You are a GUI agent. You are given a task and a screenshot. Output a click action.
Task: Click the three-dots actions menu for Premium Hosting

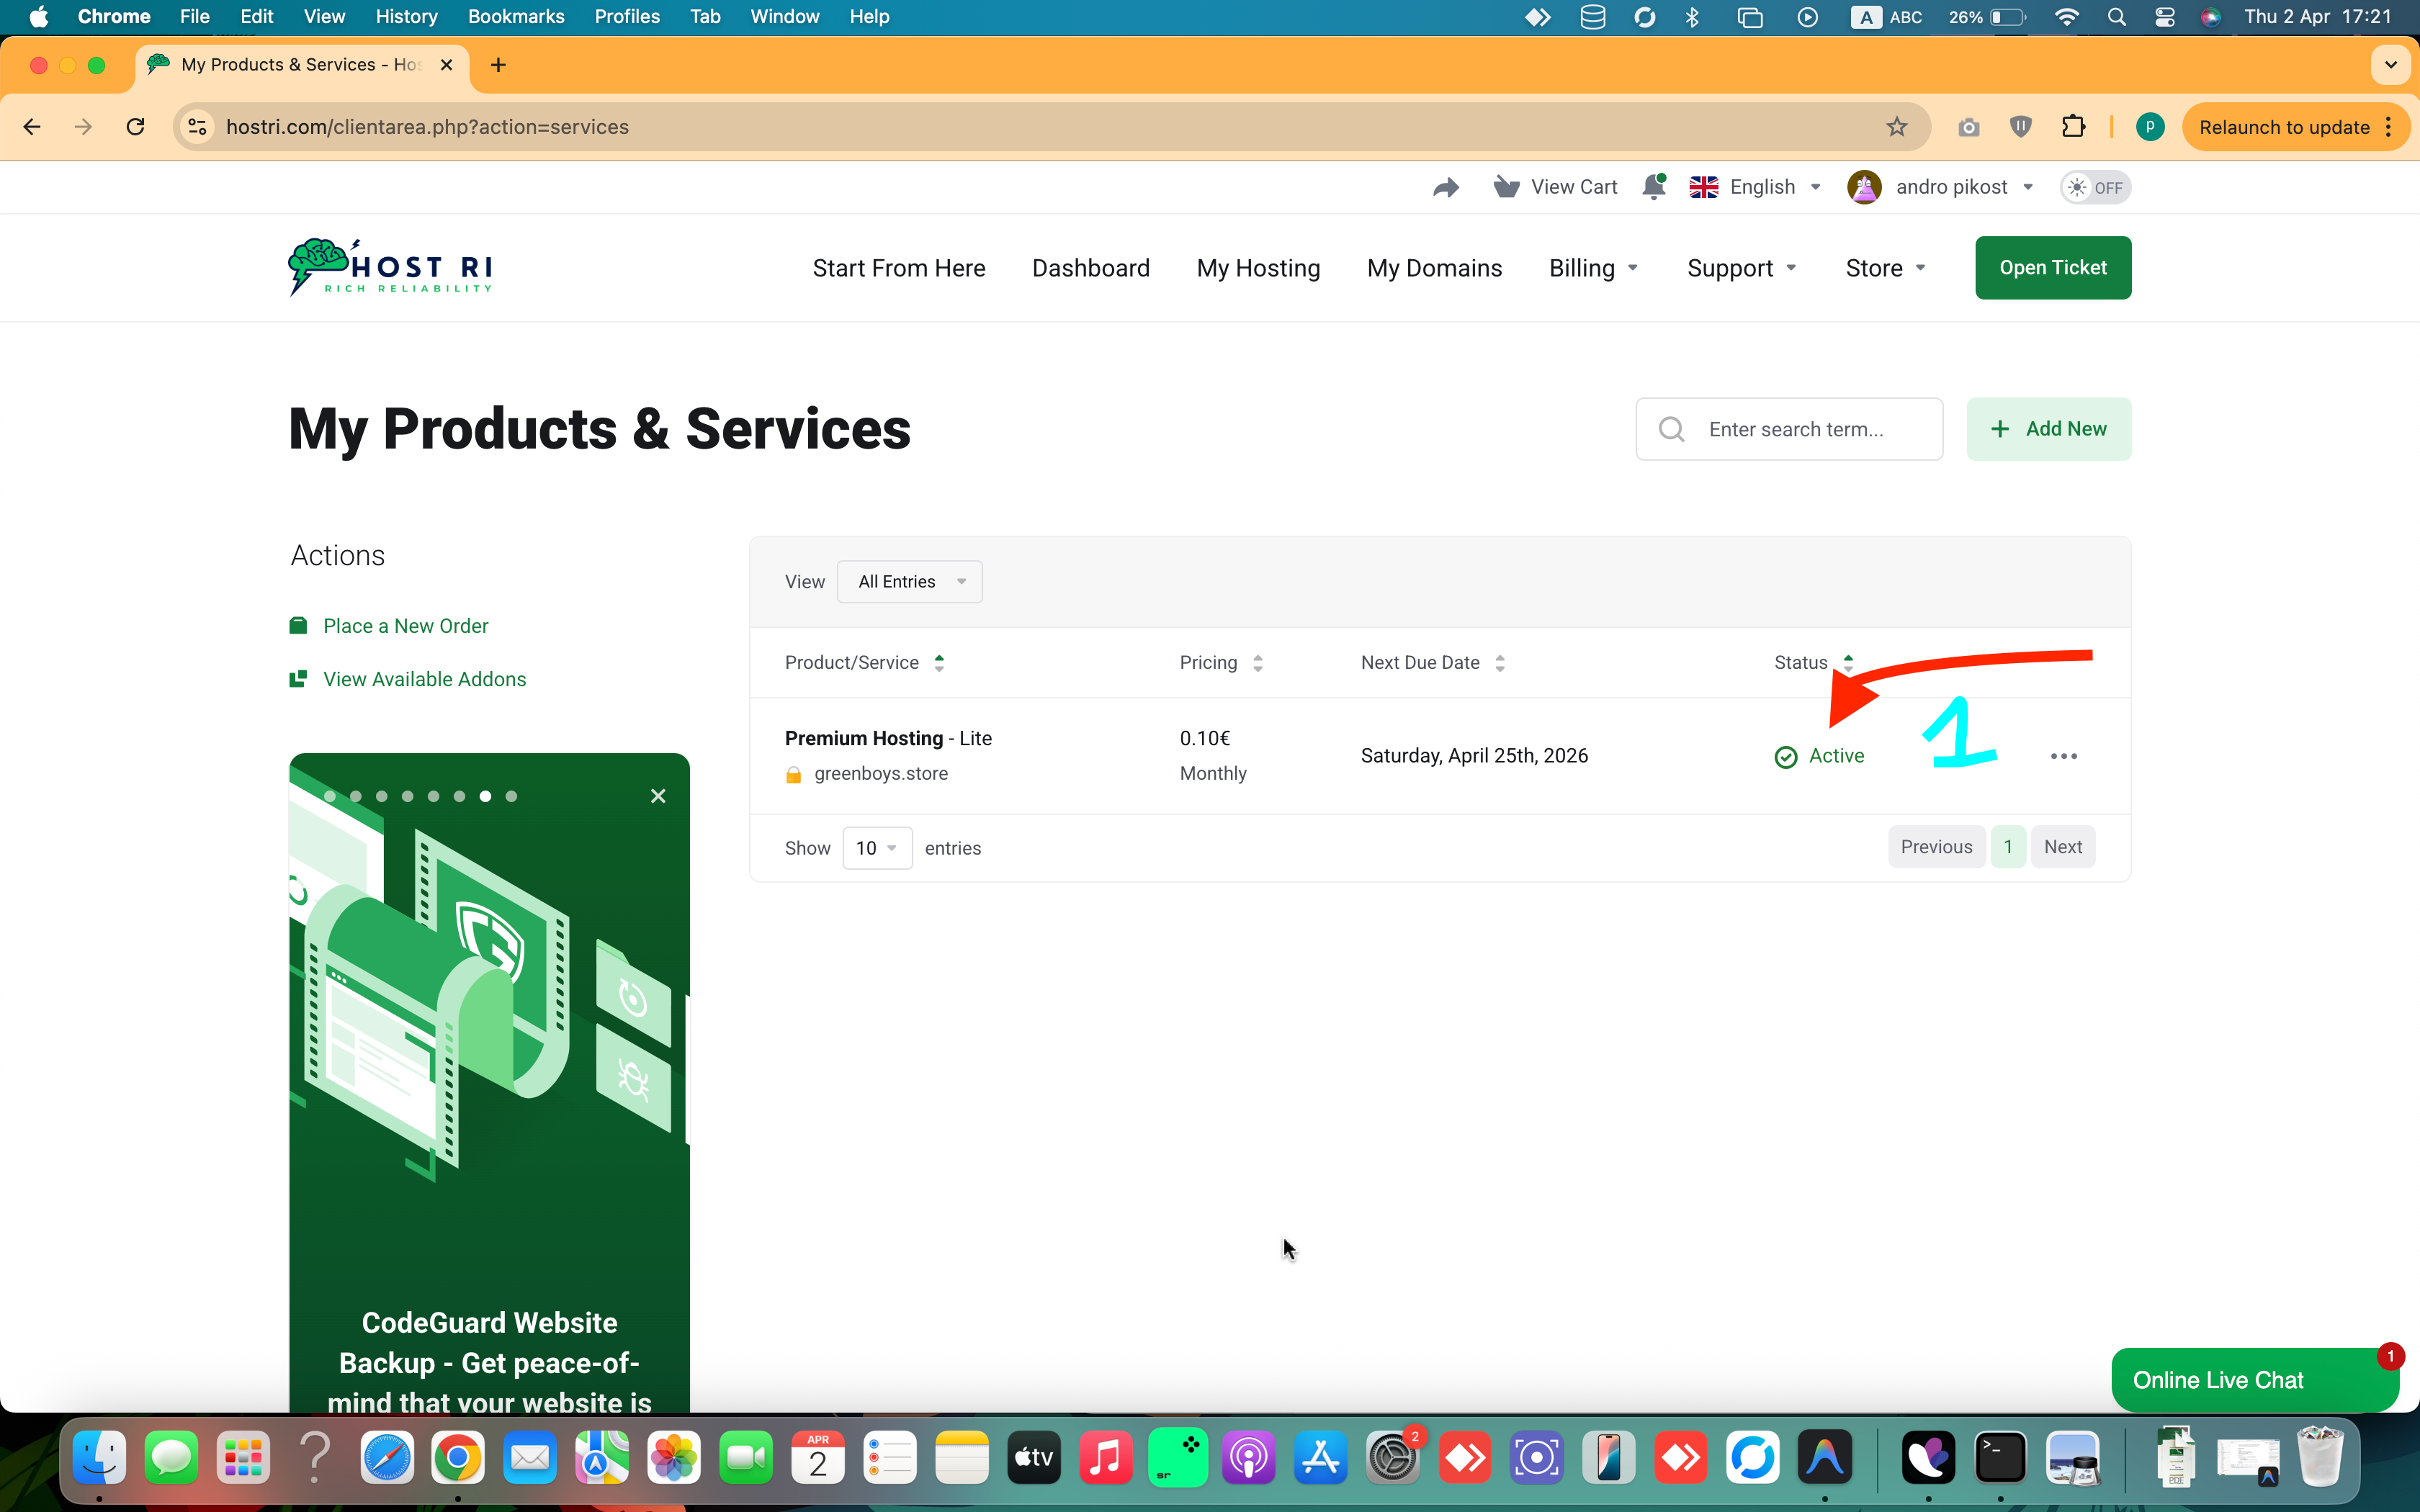click(2063, 756)
